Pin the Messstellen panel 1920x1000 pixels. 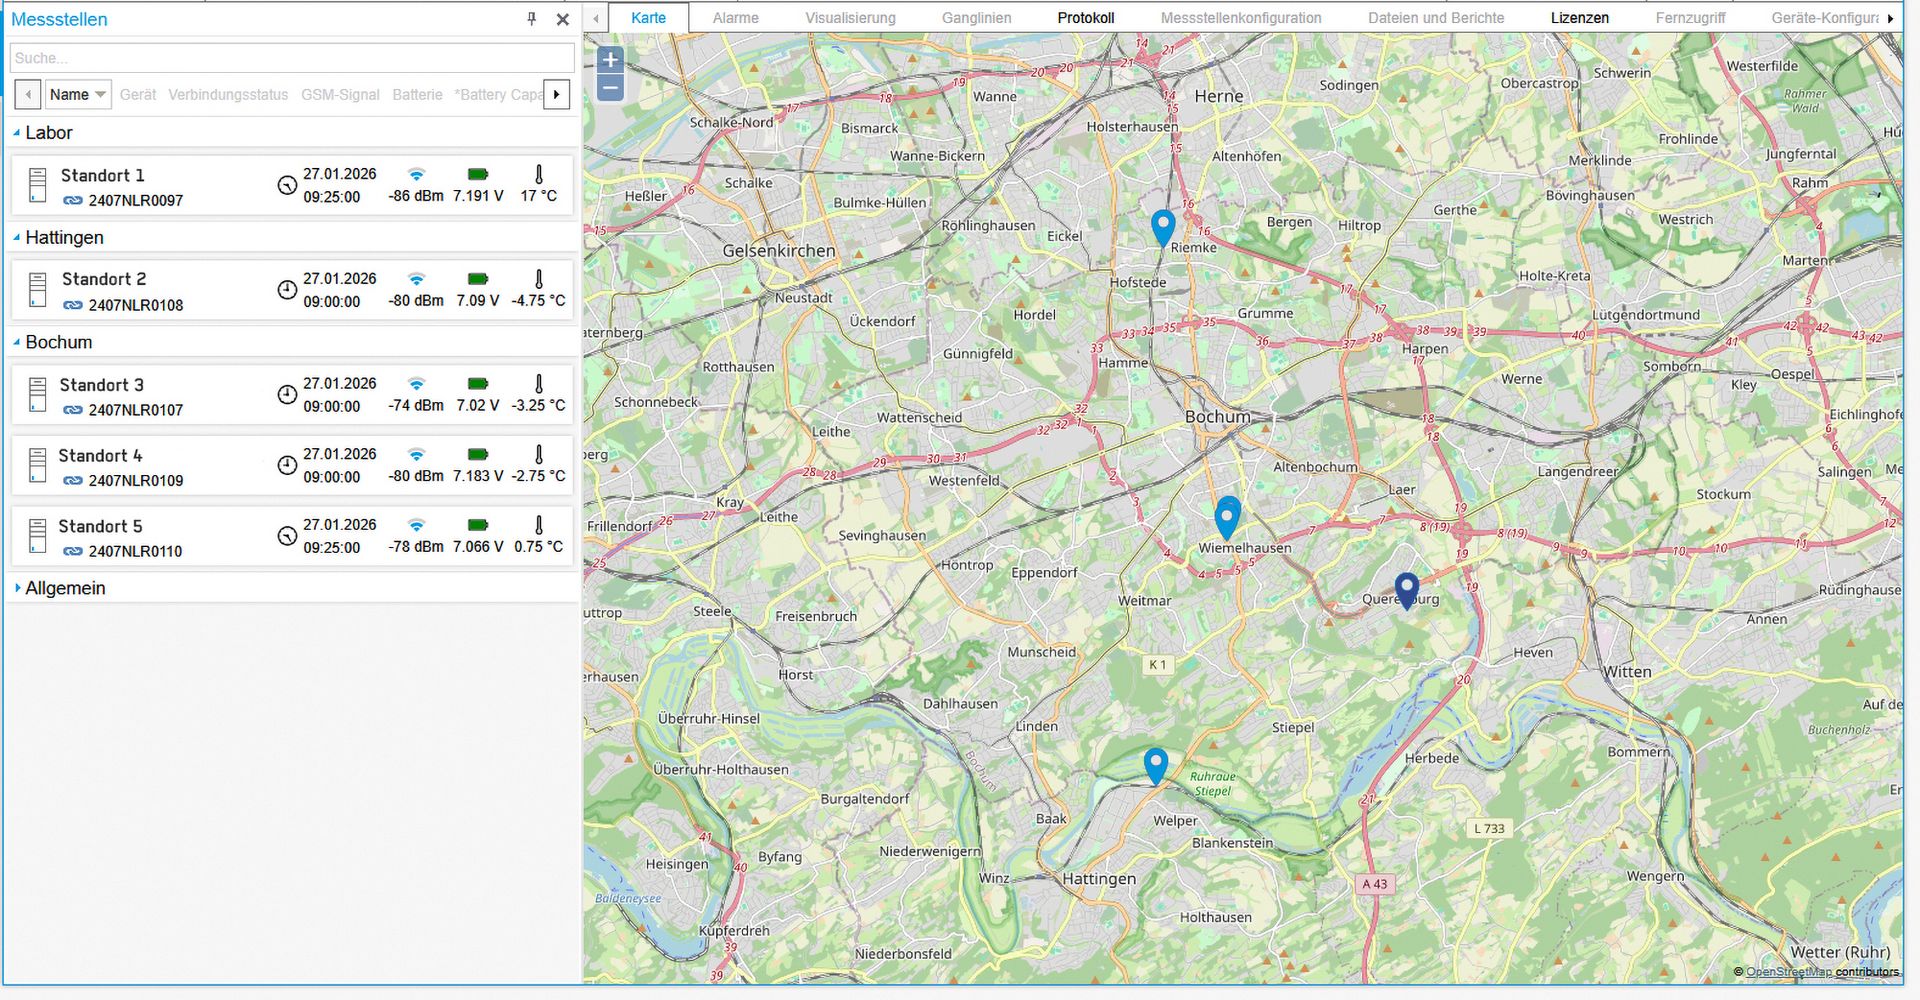(x=532, y=19)
